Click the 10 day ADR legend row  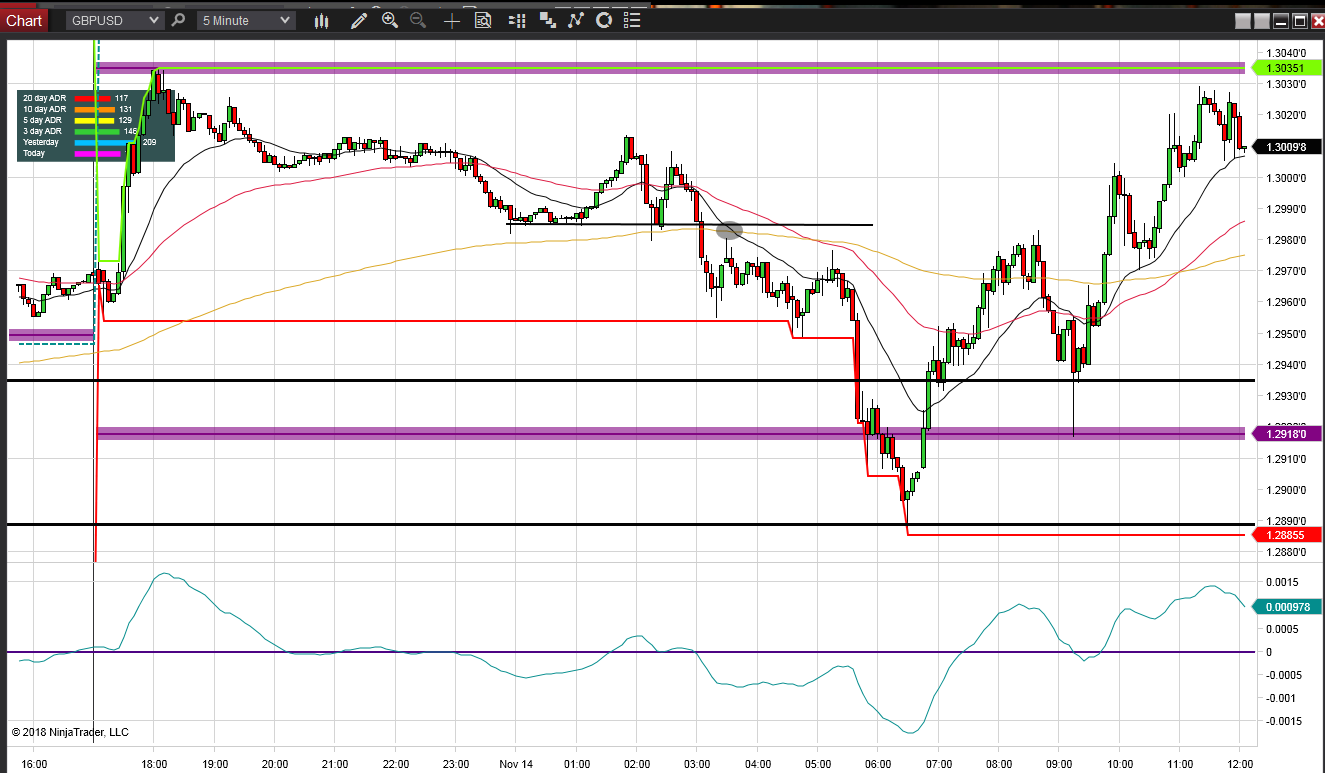tap(80, 109)
